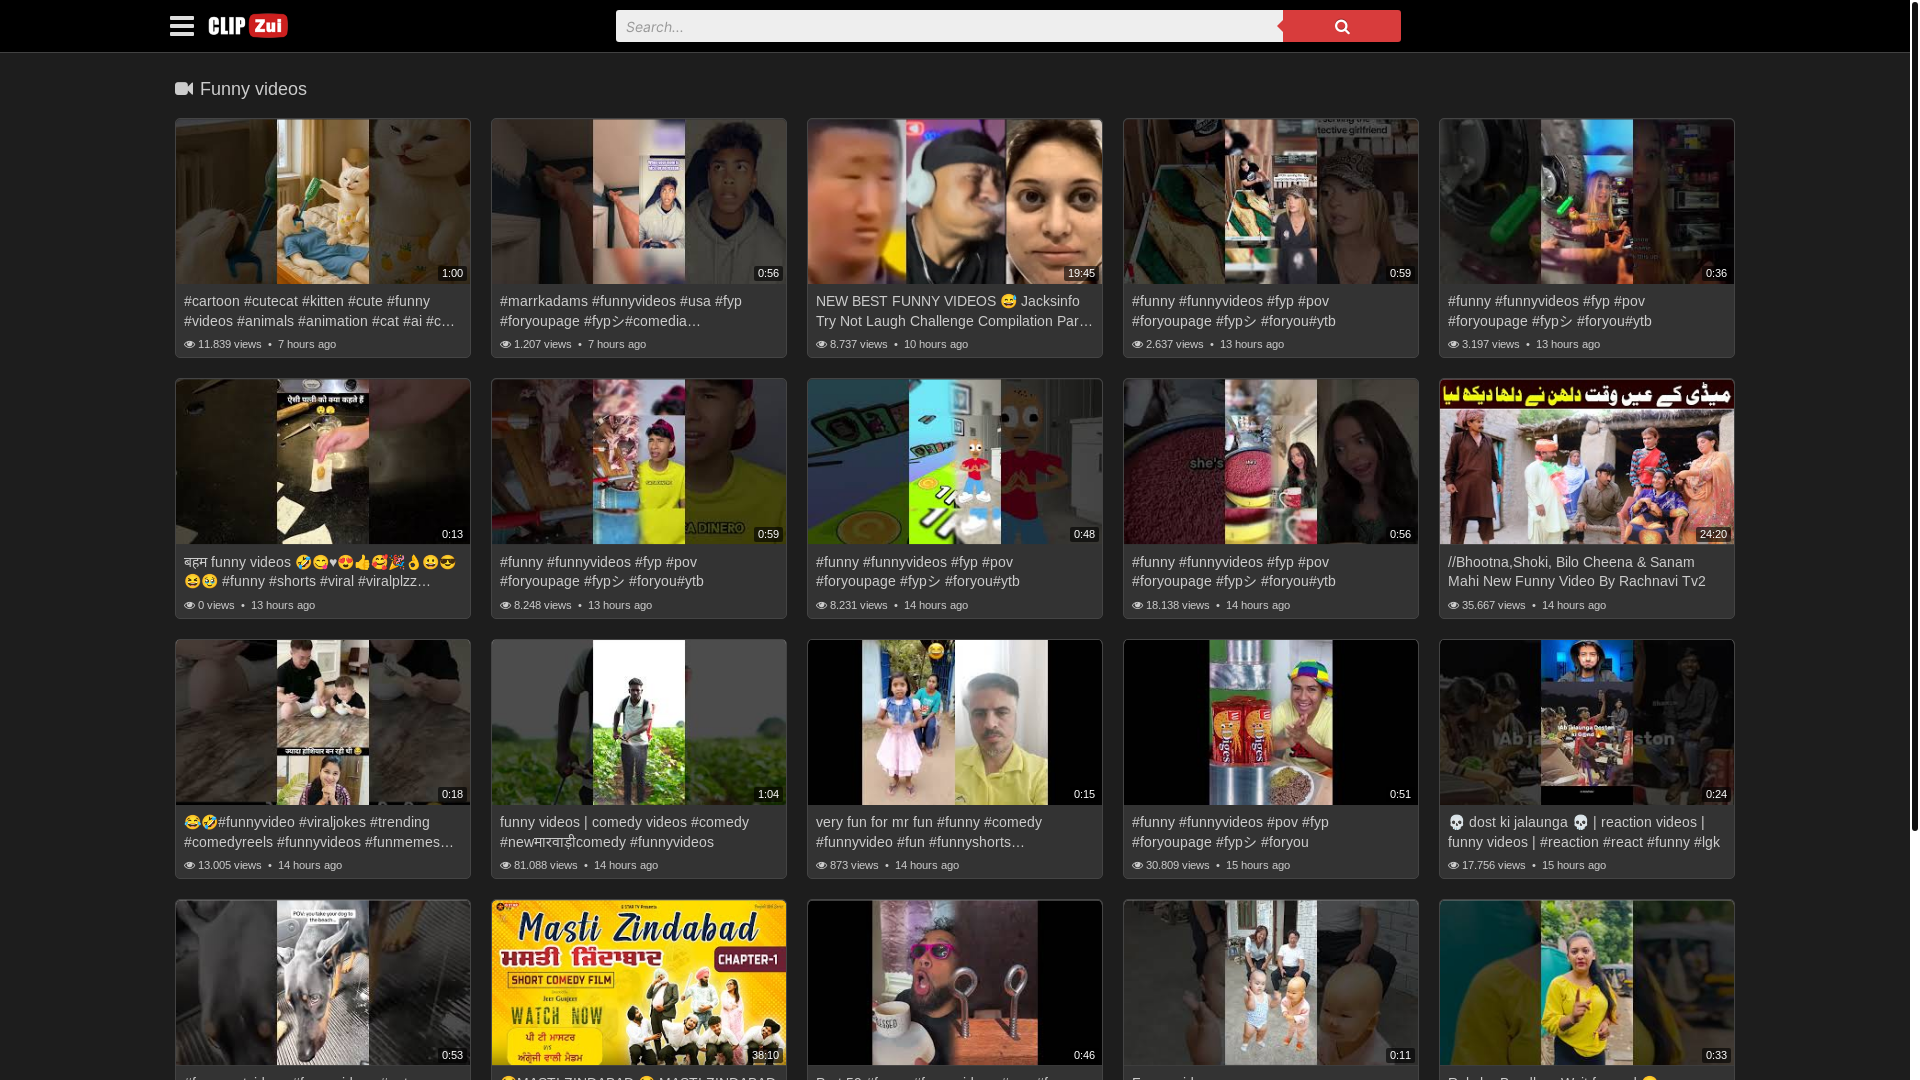Image resolution: width=1920 pixels, height=1080 pixels.
Task: Click the 10 hours ago timestamp
Action: coord(936,344)
